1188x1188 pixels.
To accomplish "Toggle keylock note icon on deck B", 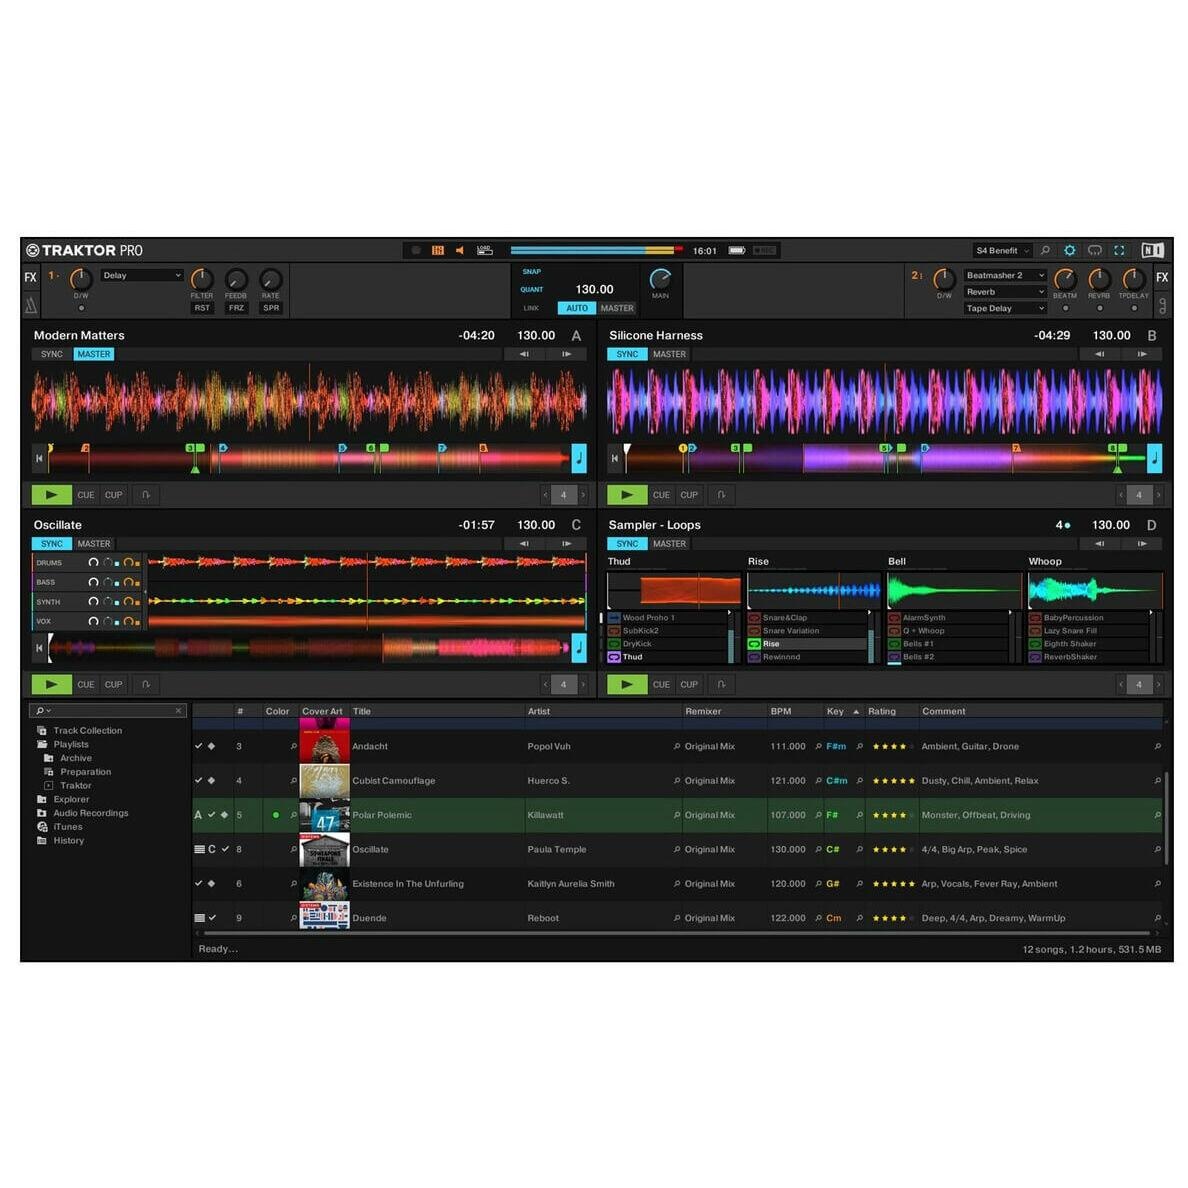I will click(x=1155, y=458).
